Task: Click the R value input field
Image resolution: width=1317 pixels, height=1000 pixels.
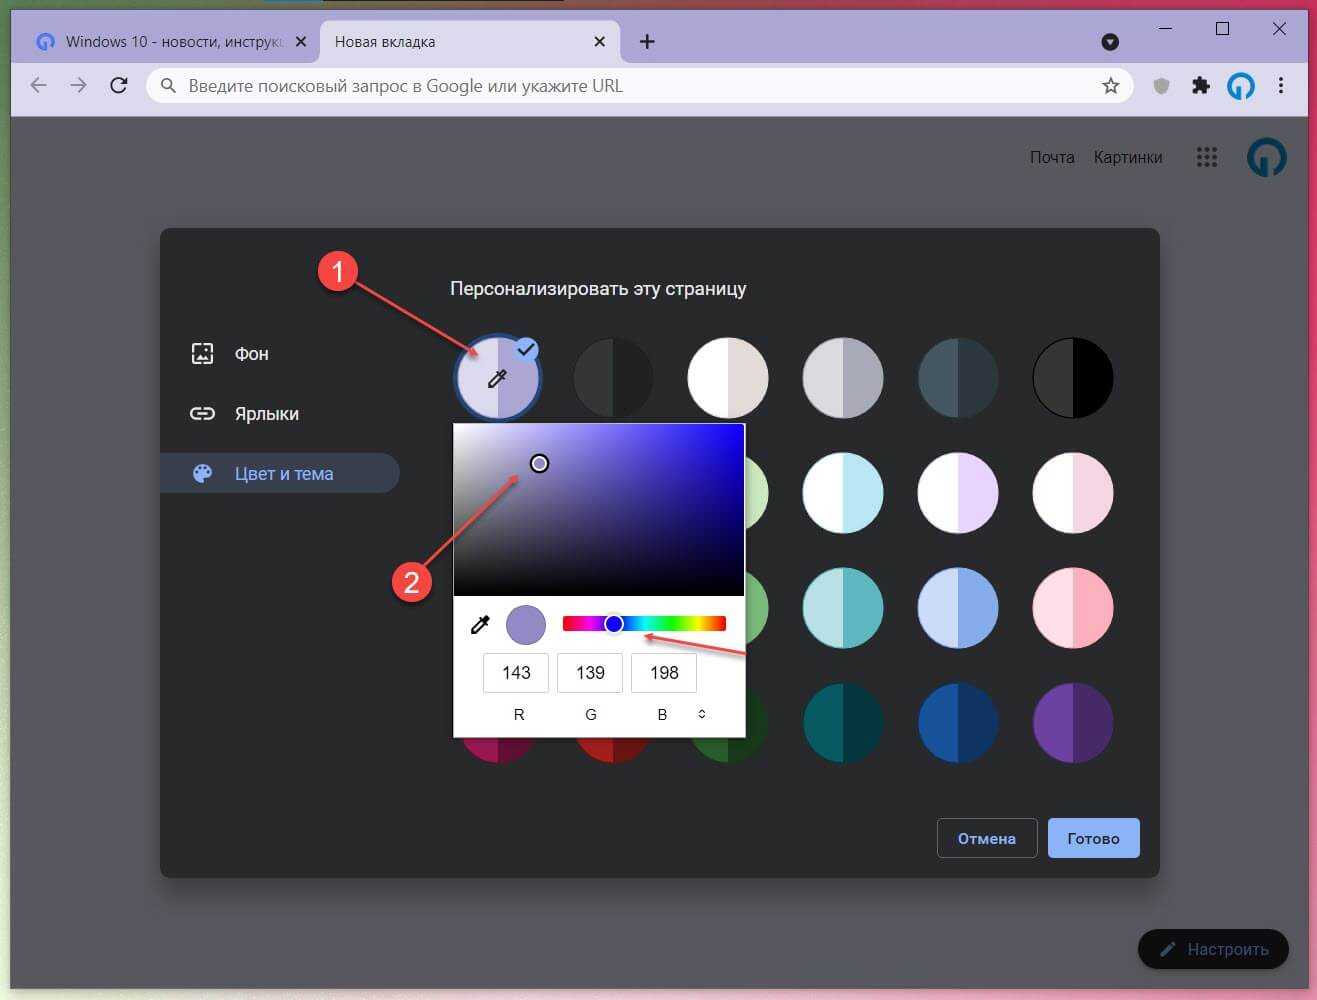Action: pos(516,673)
